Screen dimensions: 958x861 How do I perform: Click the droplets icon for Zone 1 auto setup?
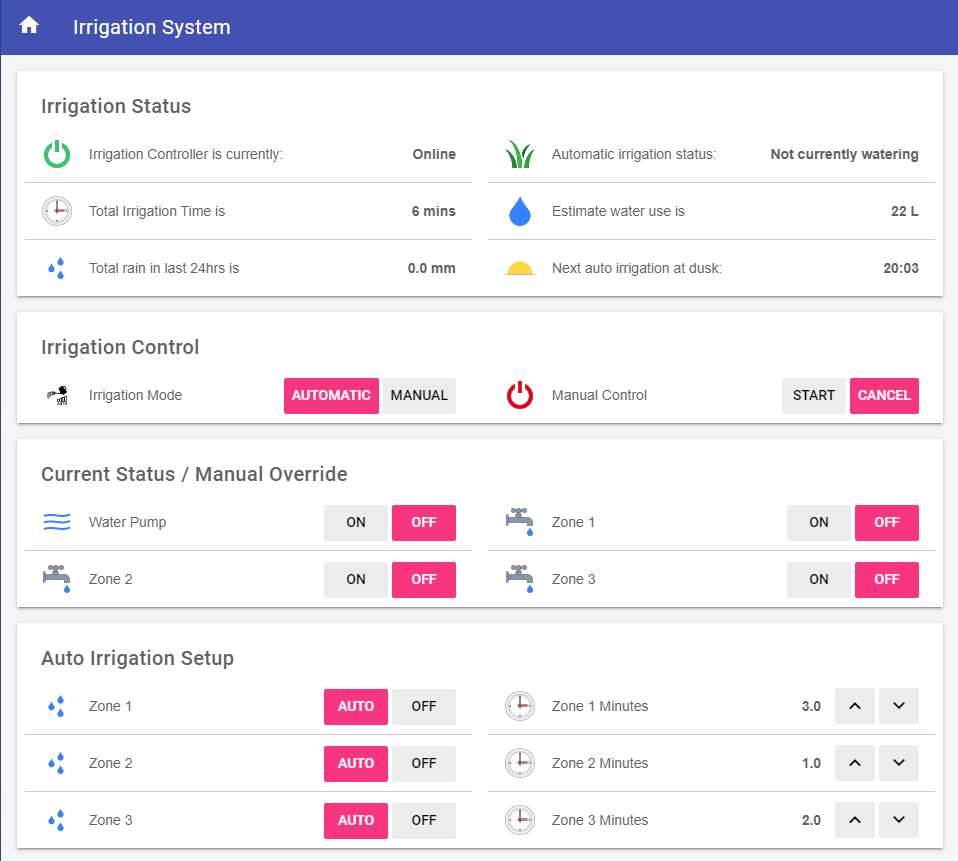coord(57,706)
